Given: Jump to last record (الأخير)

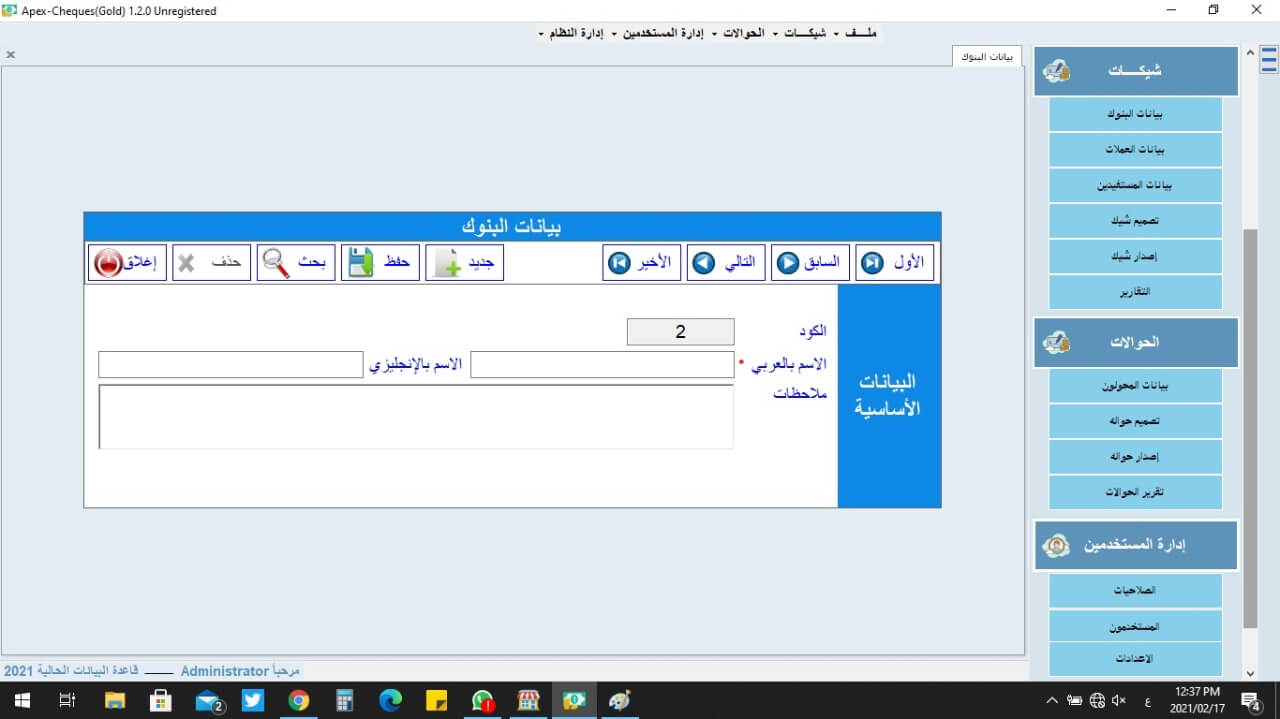Looking at the screenshot, I should pyautogui.click(x=642, y=263).
